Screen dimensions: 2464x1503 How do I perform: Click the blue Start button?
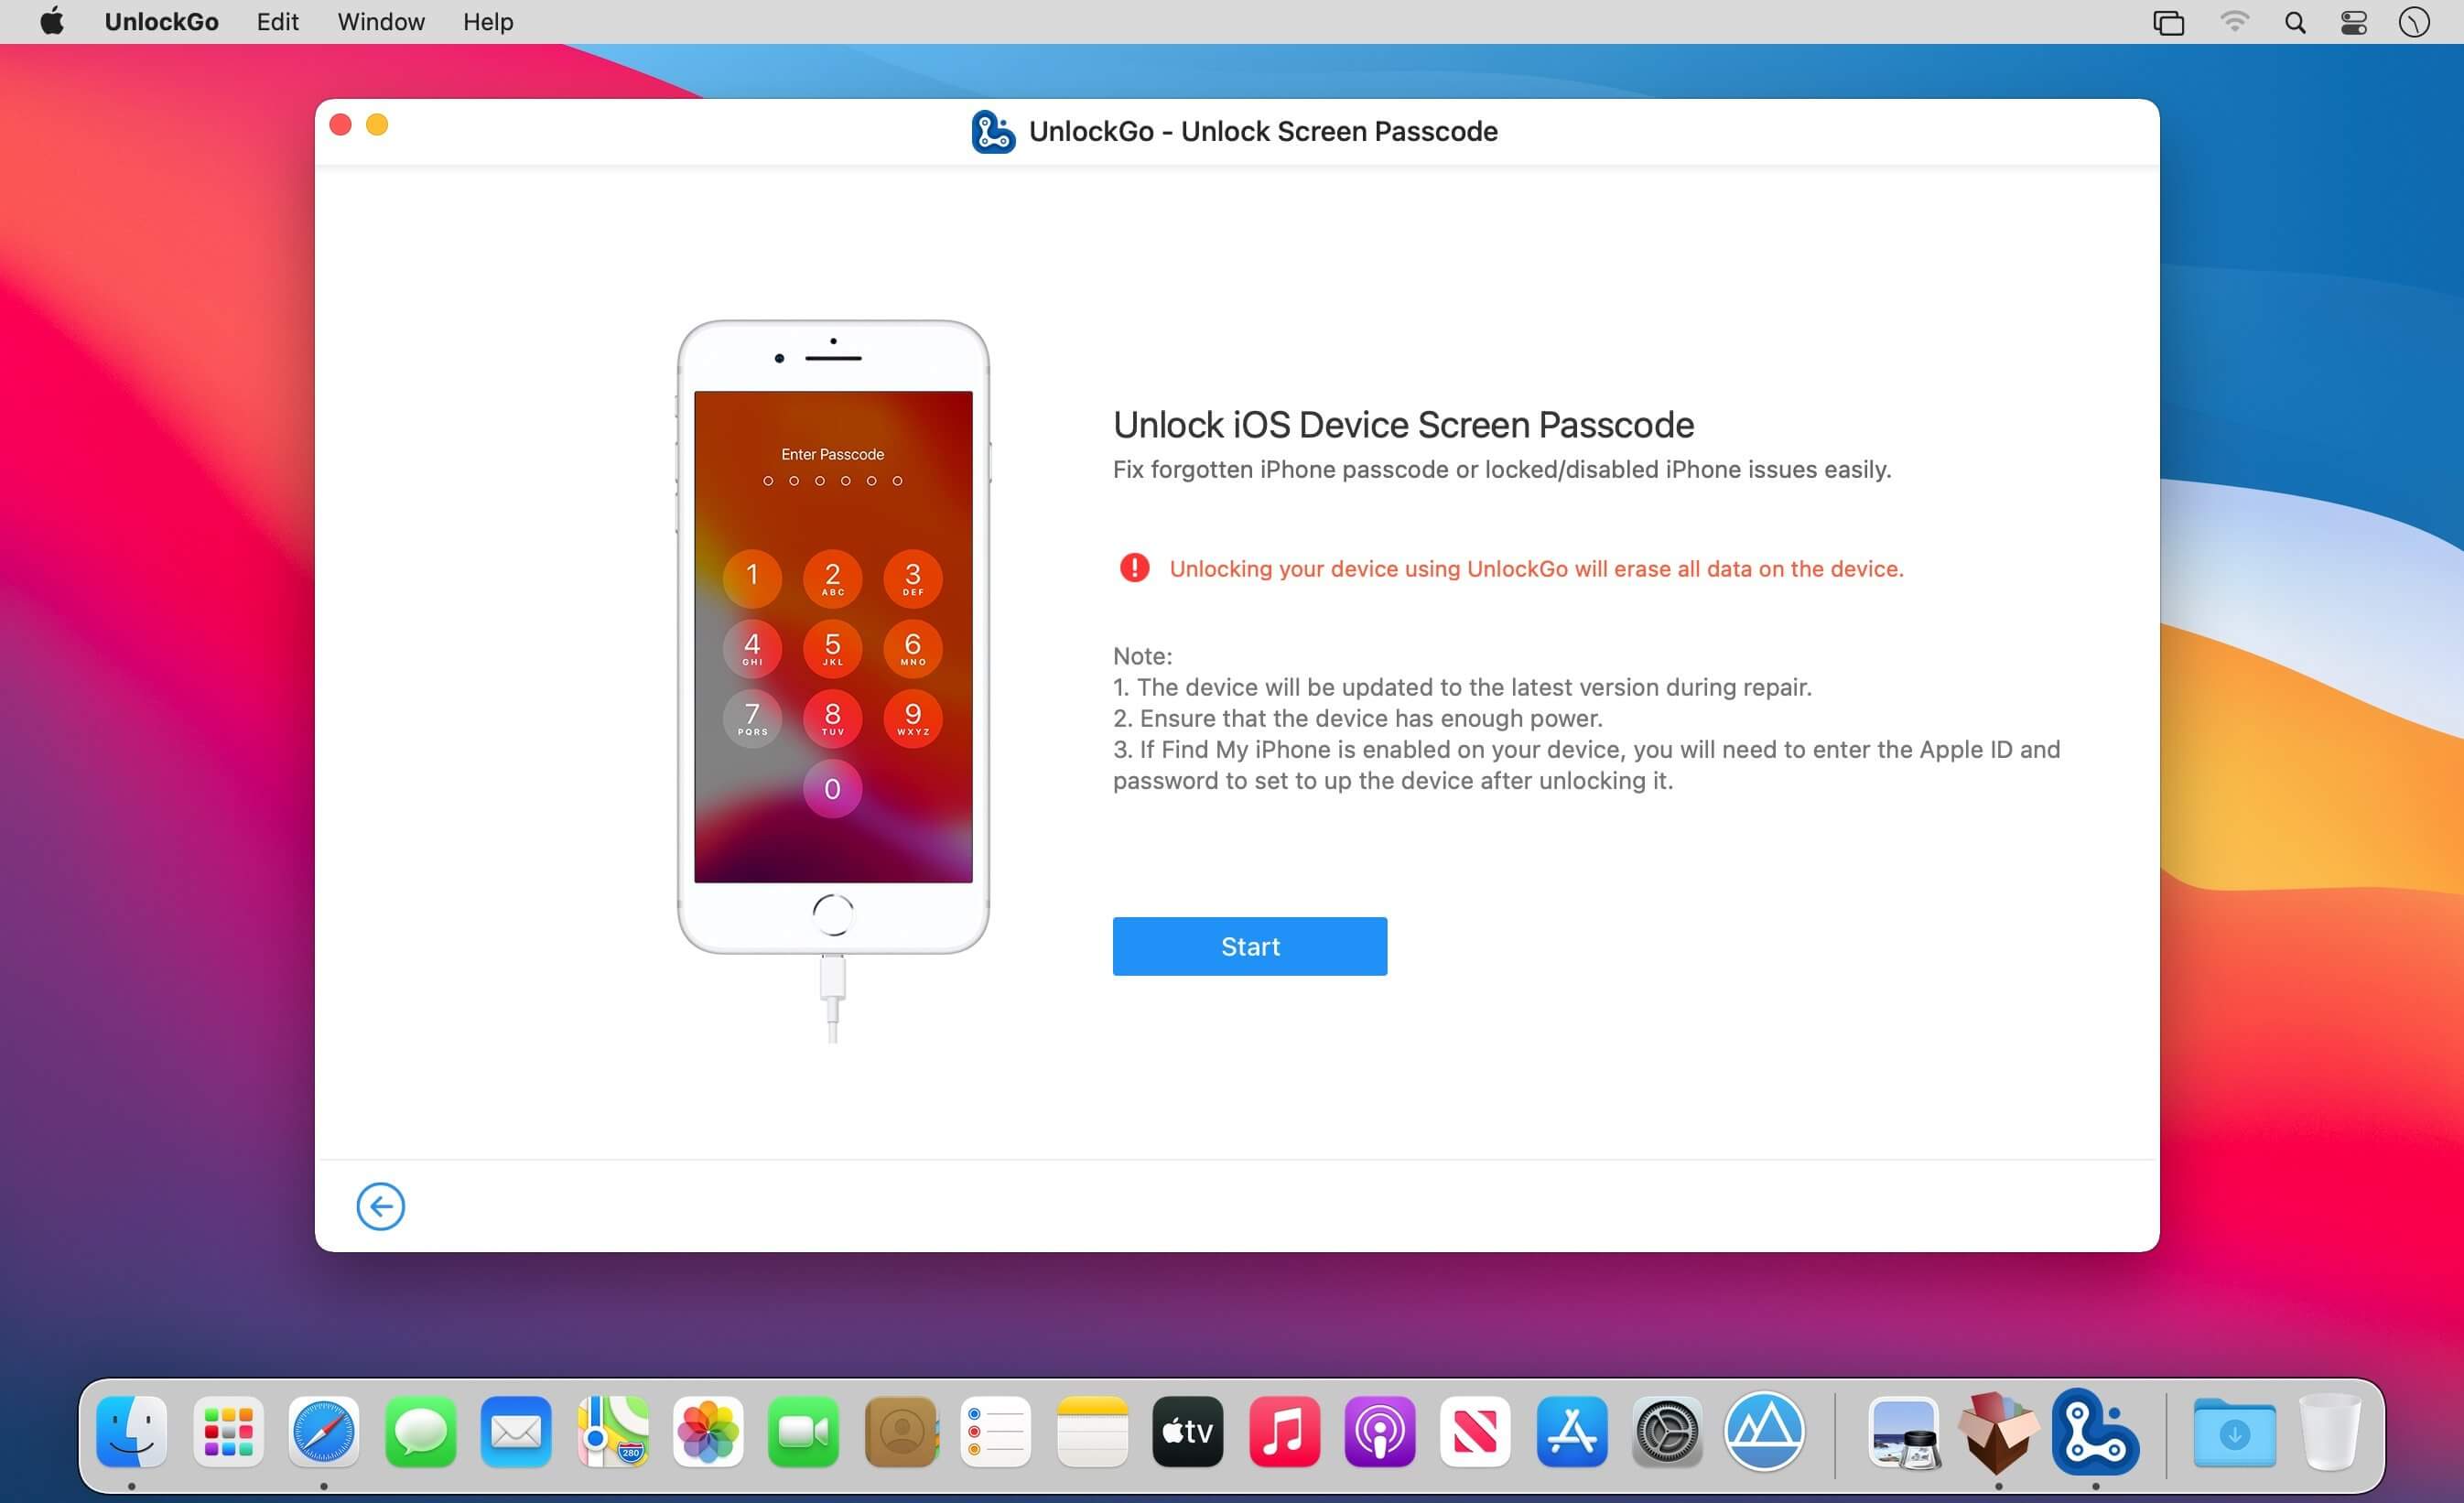(x=1249, y=946)
